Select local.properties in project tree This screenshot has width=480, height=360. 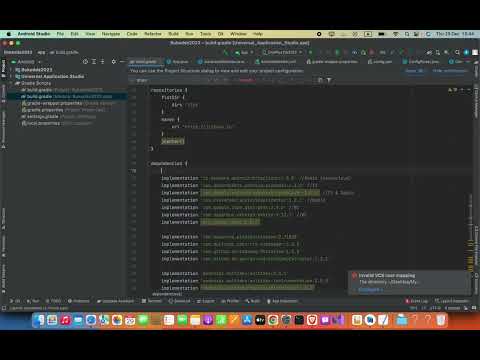pos(57,123)
